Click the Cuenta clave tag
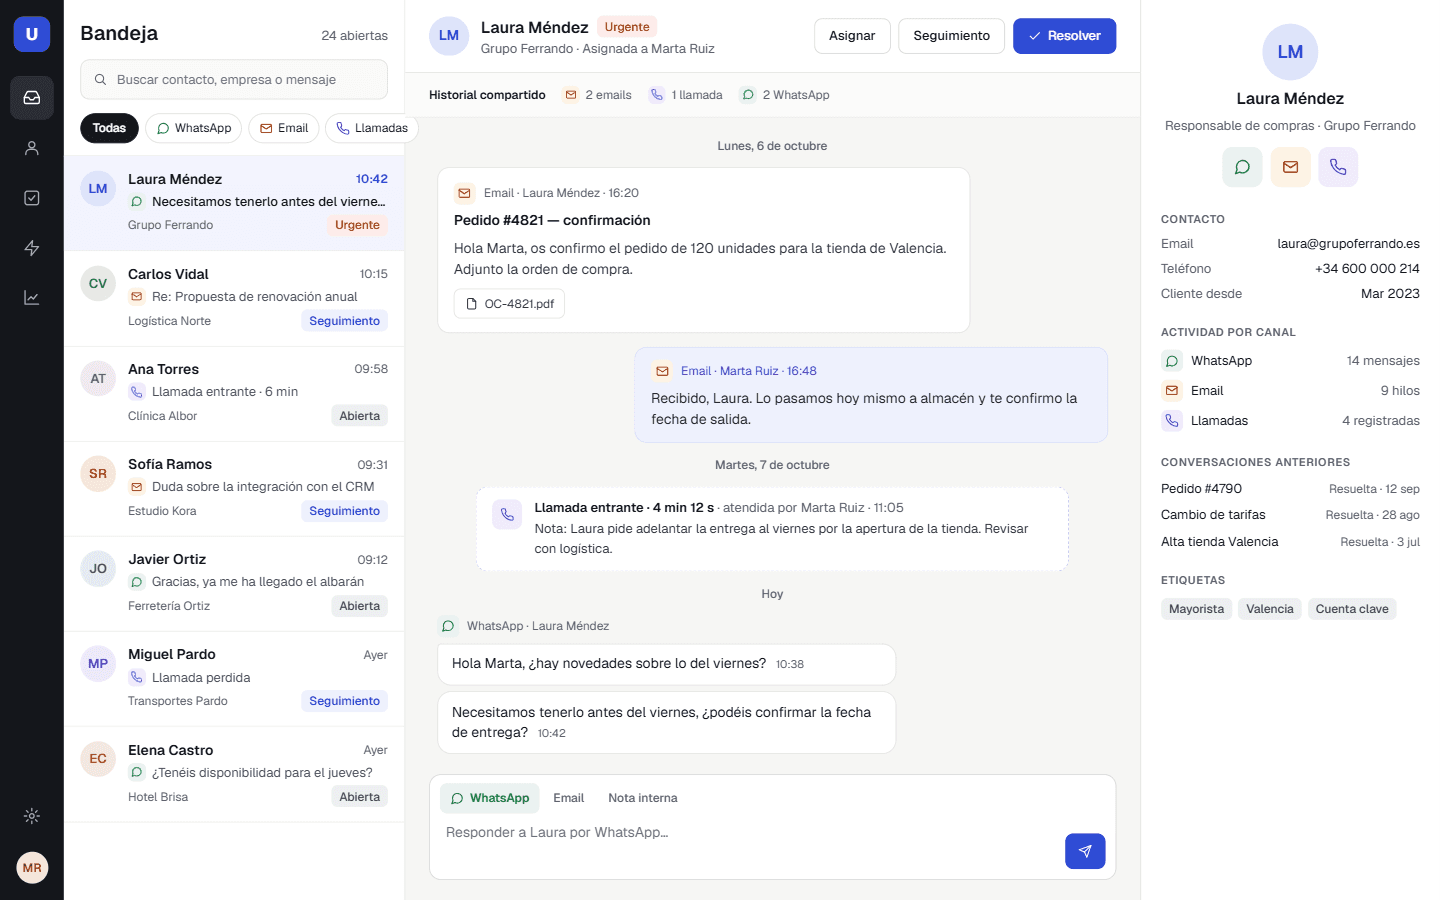This screenshot has width=1440, height=900. 1352,609
